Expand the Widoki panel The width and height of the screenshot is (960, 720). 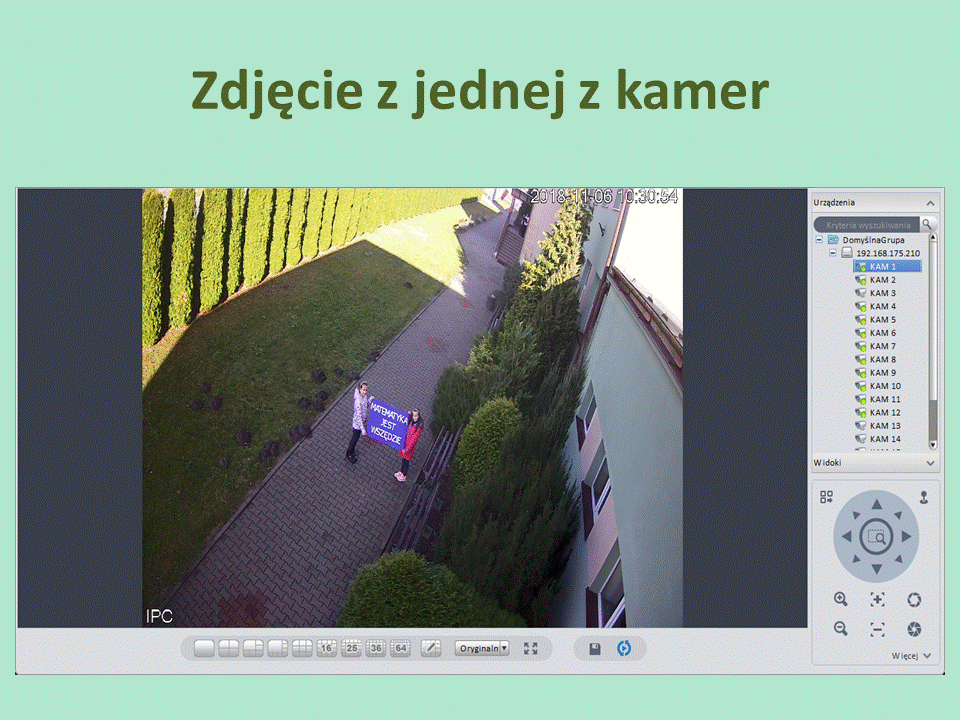931,464
